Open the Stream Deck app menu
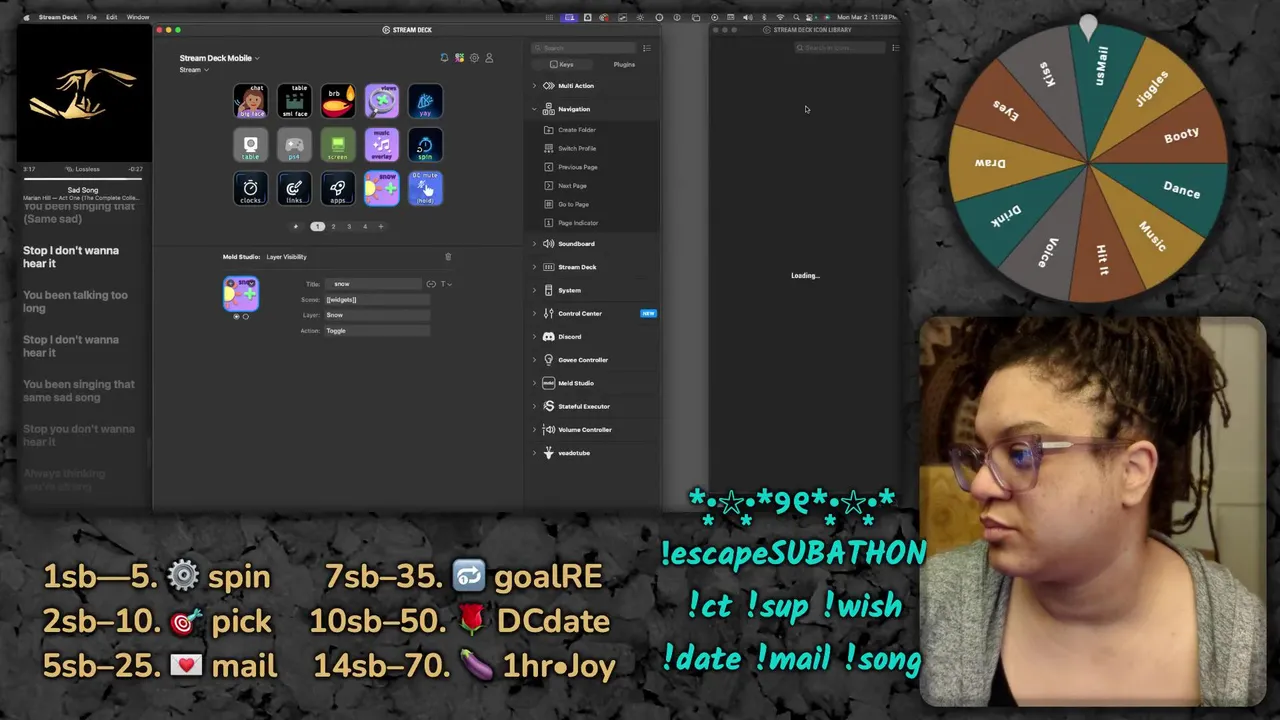Viewport: 1280px width, 720px height. (x=58, y=17)
